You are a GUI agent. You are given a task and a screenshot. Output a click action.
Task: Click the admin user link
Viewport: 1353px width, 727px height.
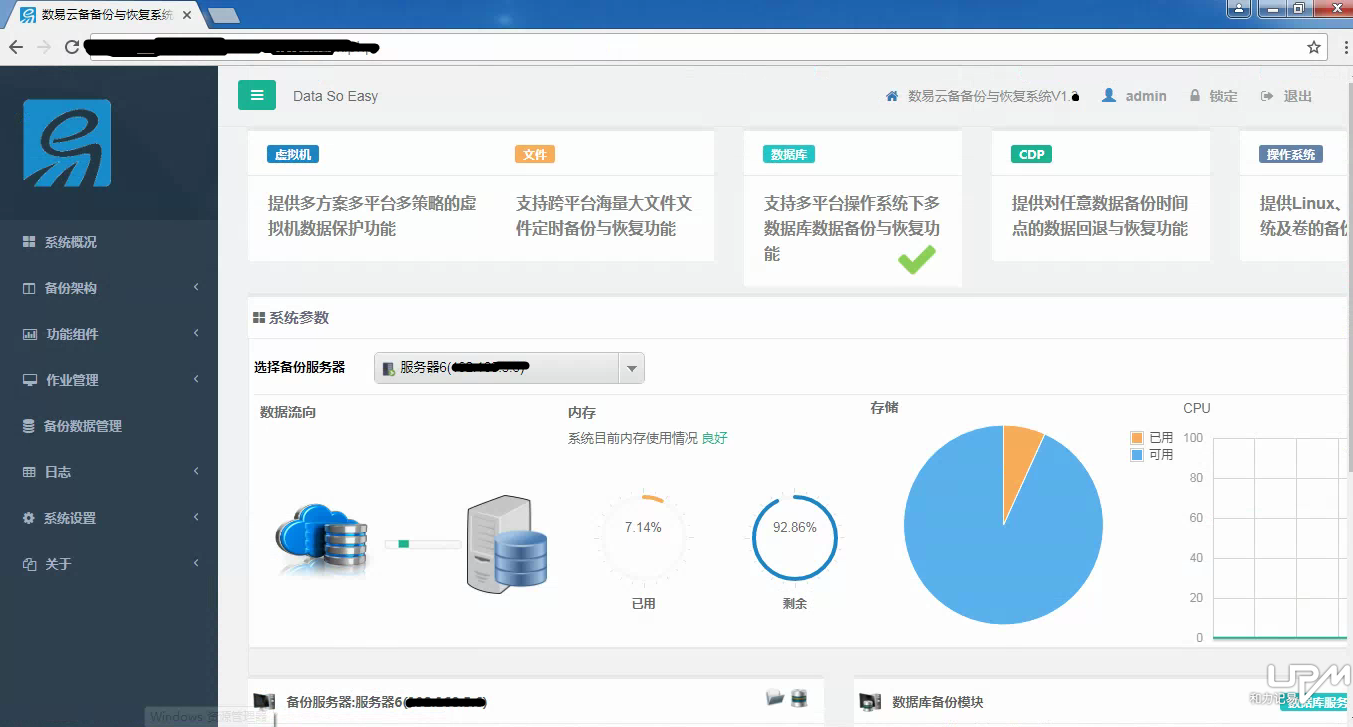[x=1146, y=96]
